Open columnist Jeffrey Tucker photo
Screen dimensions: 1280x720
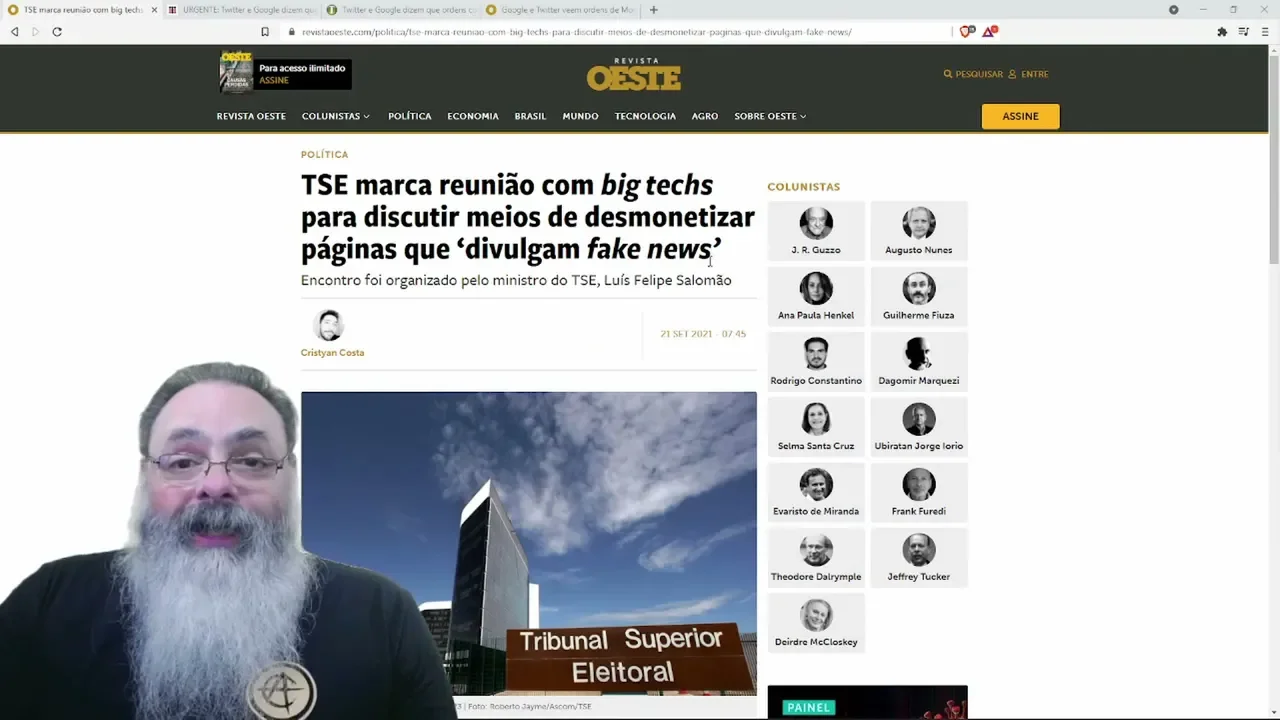[919, 550]
